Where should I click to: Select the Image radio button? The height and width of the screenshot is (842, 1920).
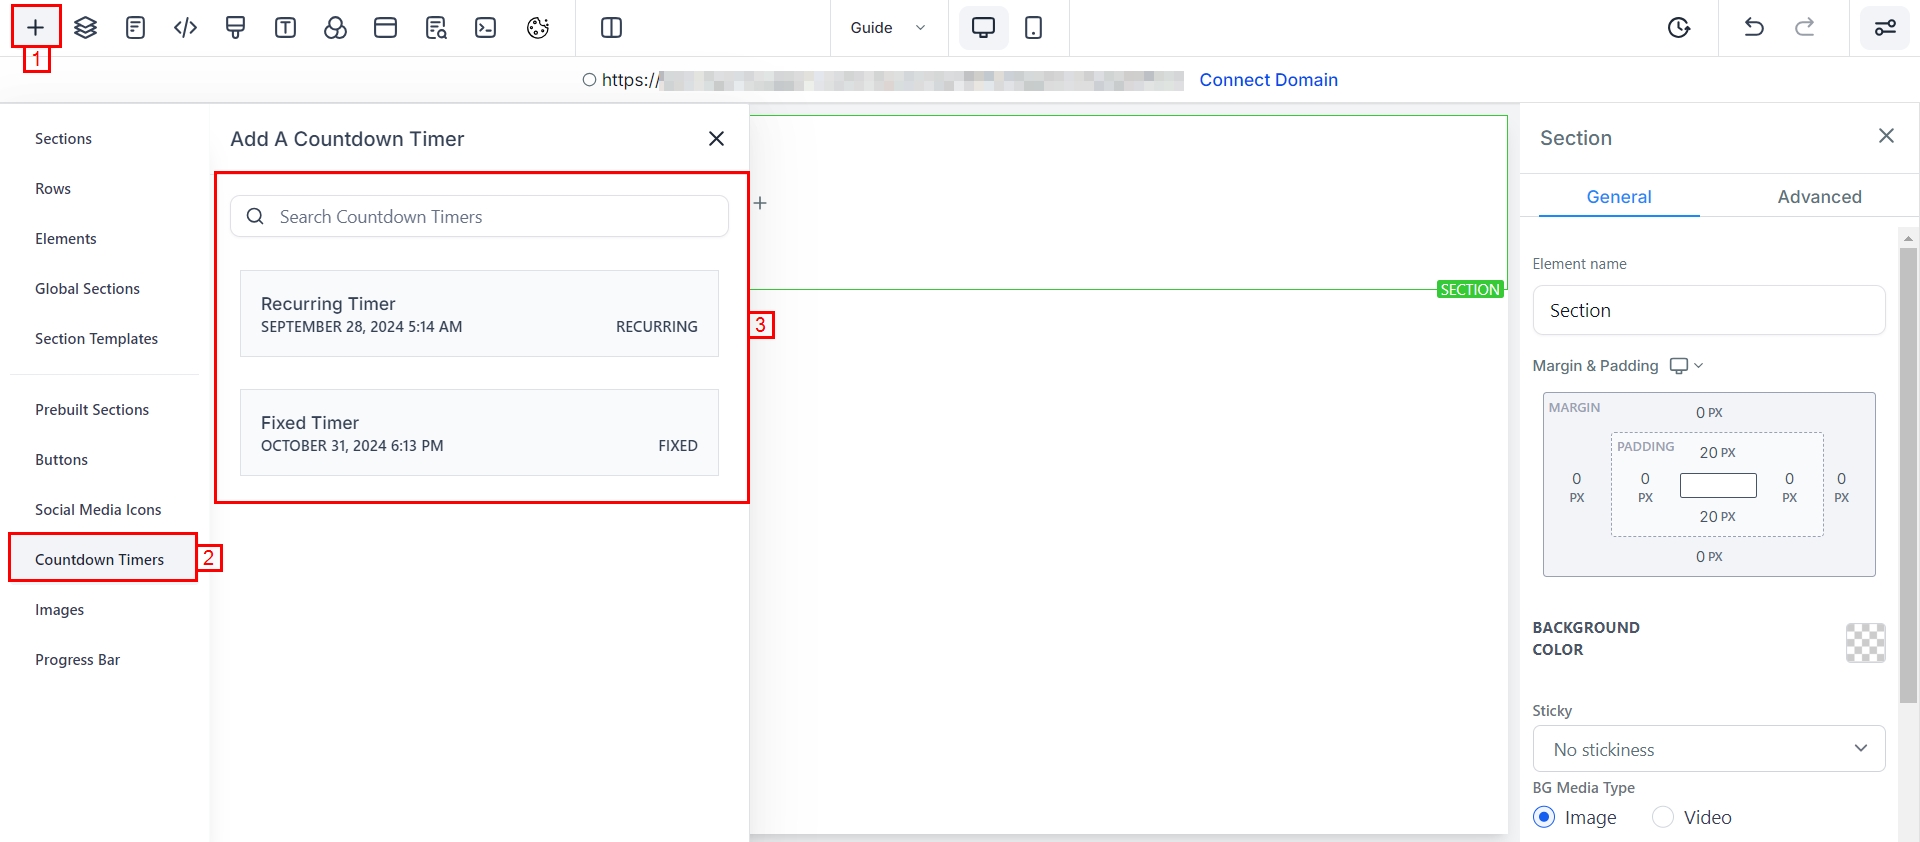(x=1544, y=817)
